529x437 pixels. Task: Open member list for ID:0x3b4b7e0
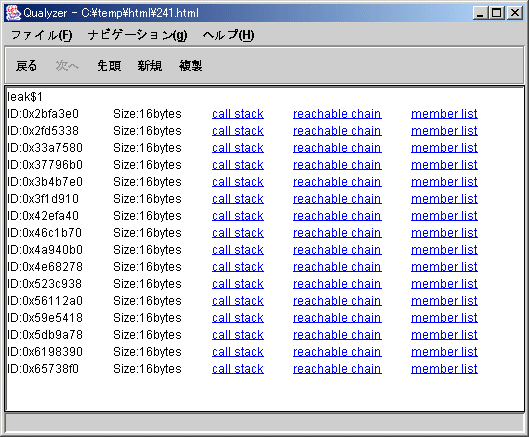pyautogui.click(x=444, y=182)
